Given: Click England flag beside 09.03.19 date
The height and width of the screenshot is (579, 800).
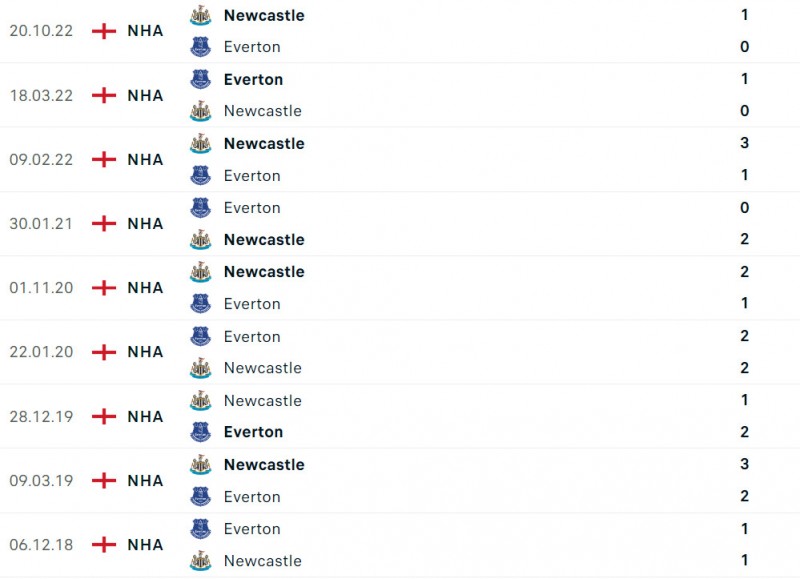Looking at the screenshot, I should [x=104, y=481].
